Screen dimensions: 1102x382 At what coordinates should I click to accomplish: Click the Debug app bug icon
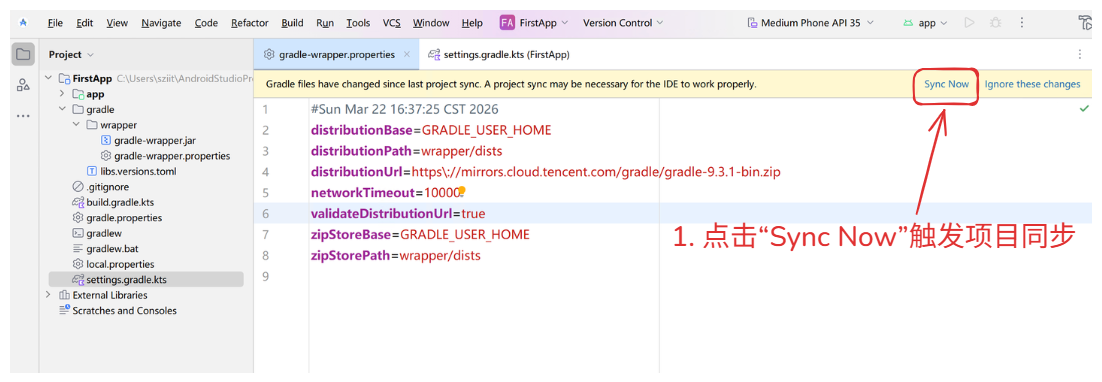coord(995,22)
